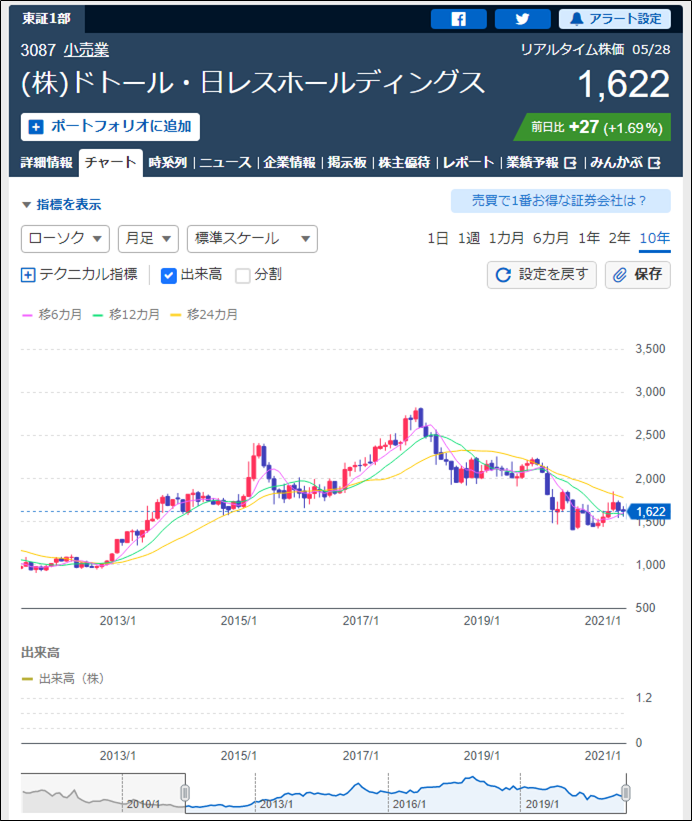View 株主優待 tab
Image resolution: width=692 pixels, height=821 pixels.
click(x=404, y=162)
